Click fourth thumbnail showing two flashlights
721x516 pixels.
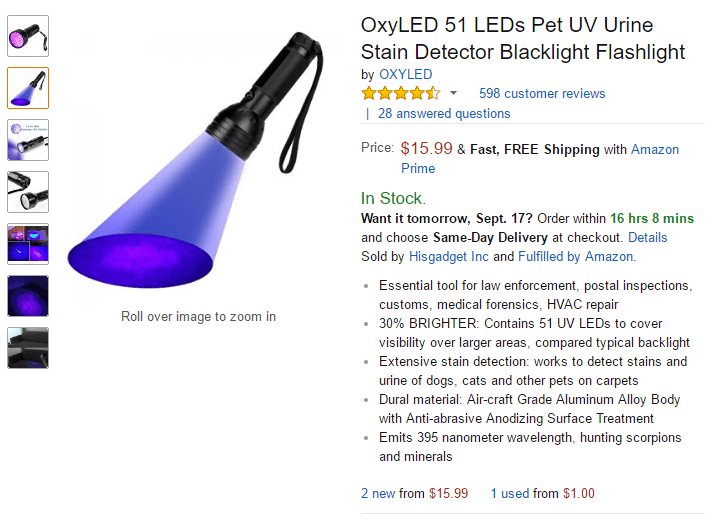pos(28,191)
